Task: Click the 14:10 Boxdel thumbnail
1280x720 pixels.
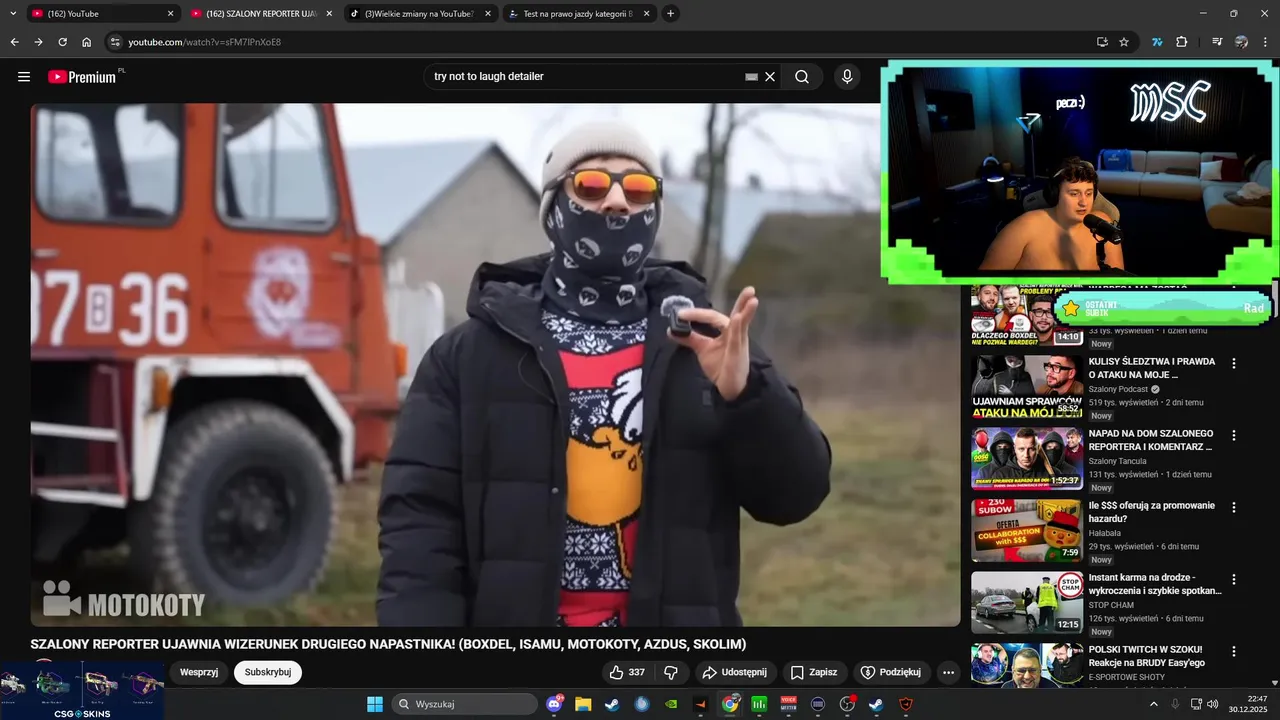Action: (1027, 316)
